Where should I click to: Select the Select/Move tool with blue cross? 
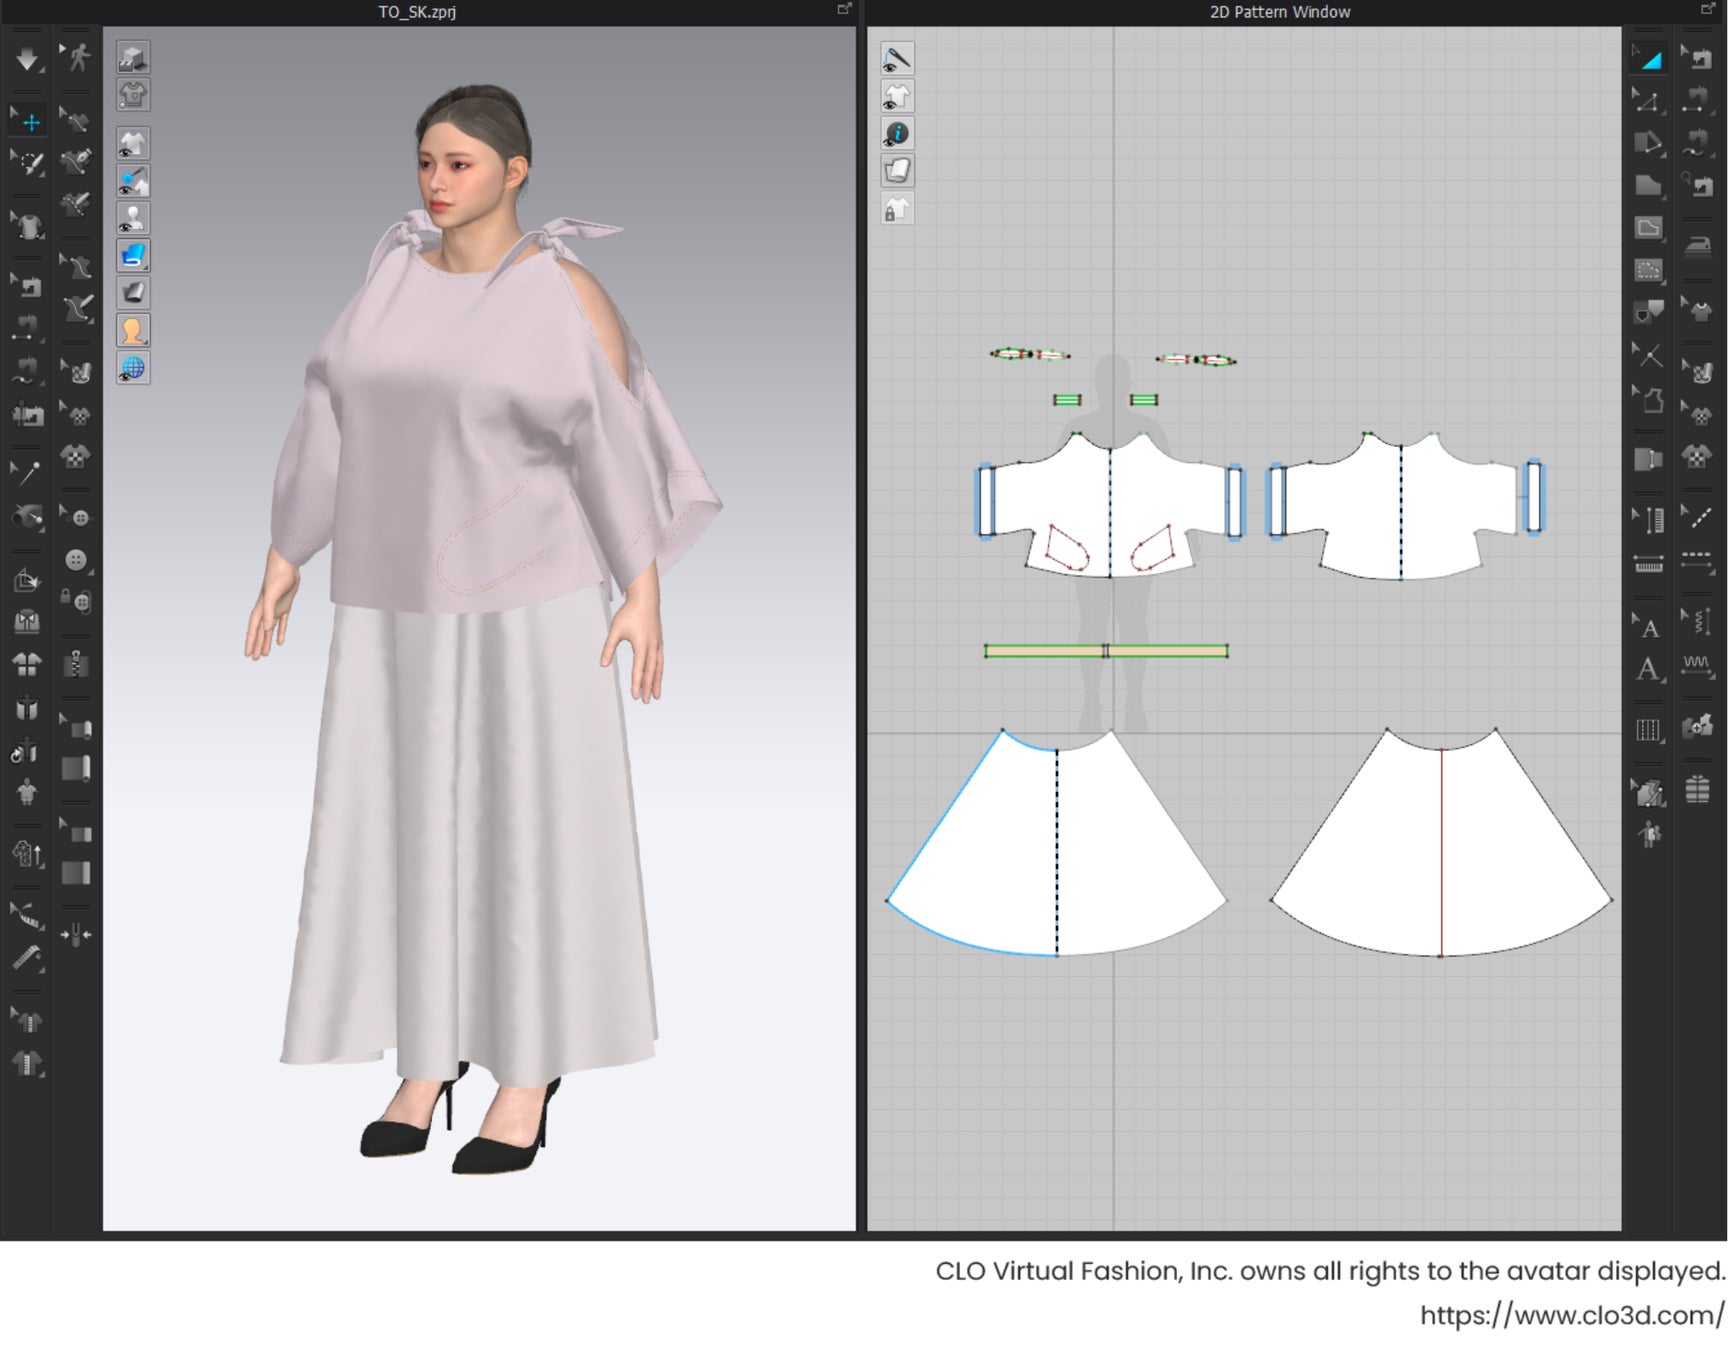30,122
